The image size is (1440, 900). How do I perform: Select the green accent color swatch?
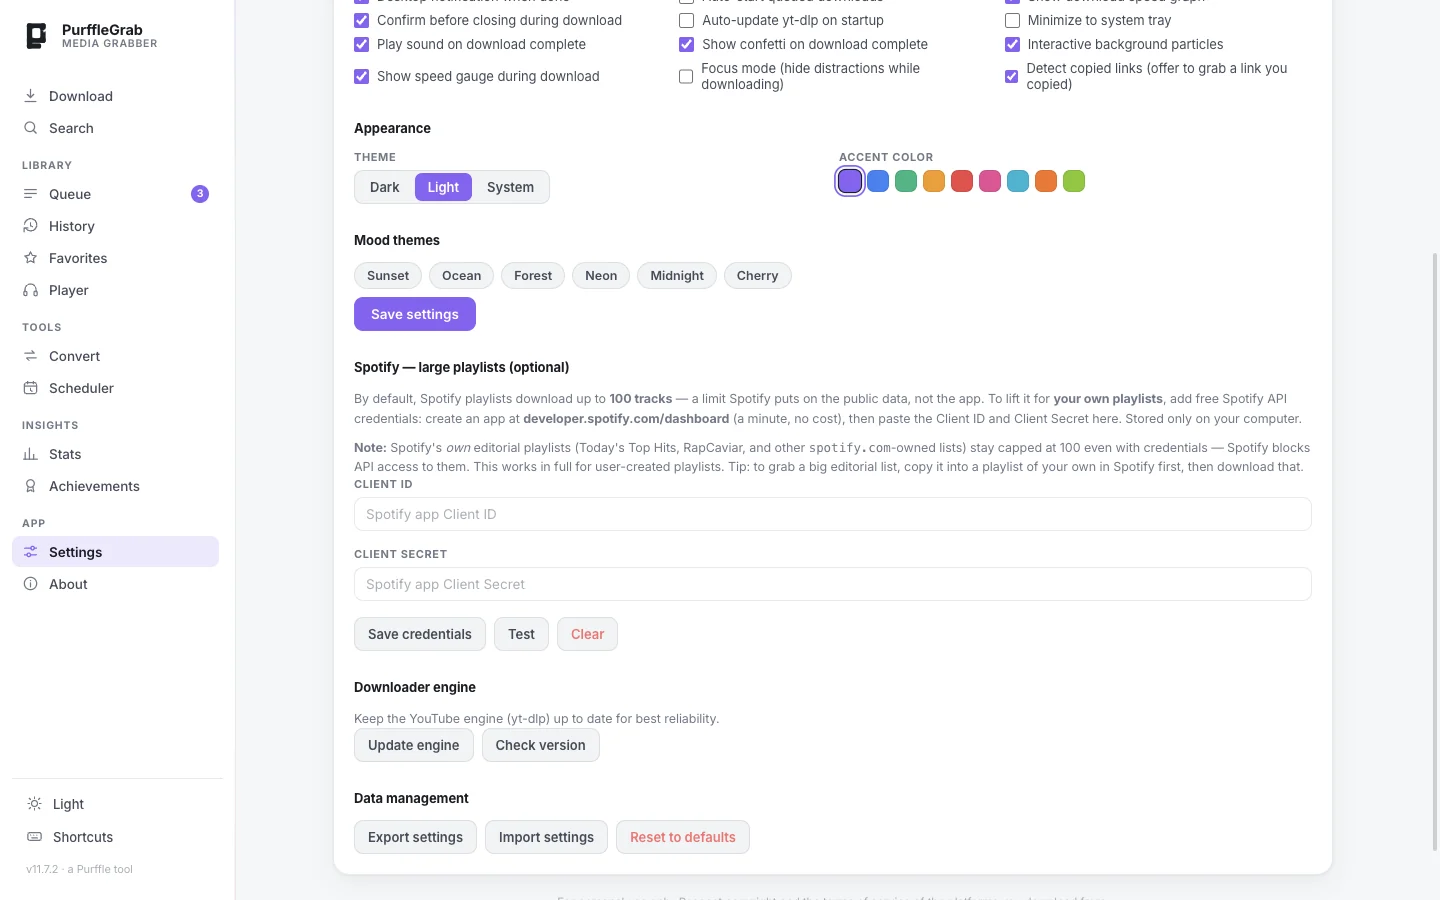pos(906,181)
